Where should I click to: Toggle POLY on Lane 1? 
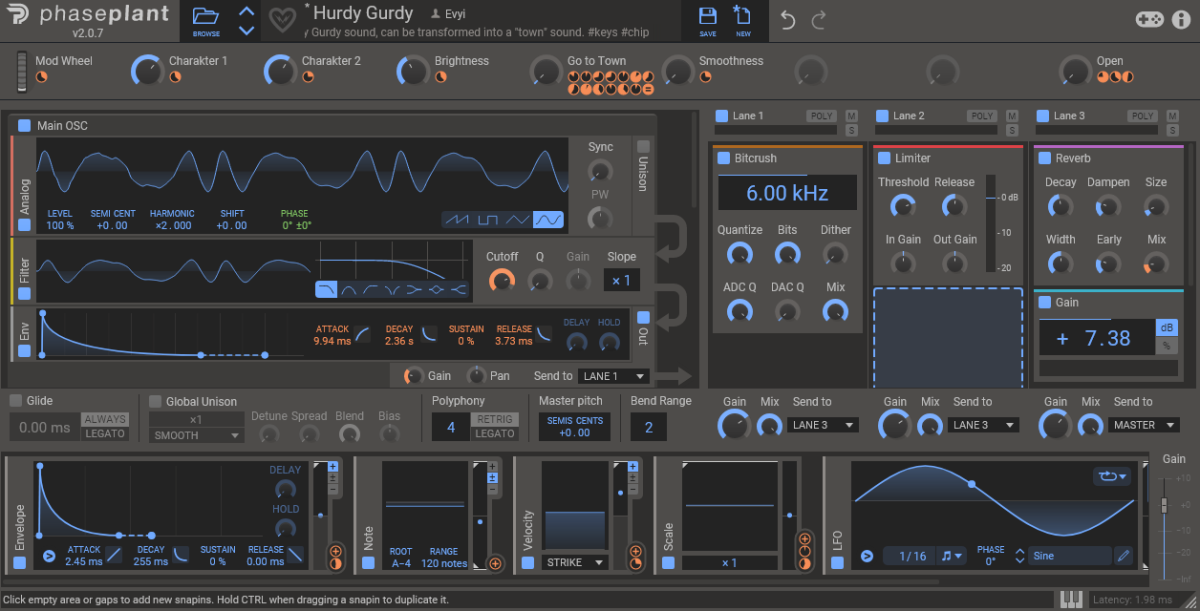[x=822, y=116]
